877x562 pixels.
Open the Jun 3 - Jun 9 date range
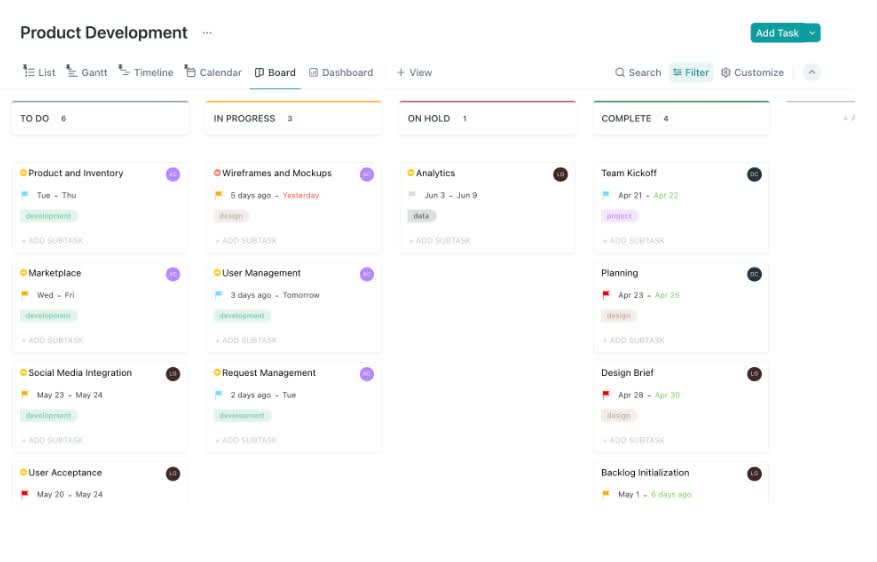click(x=451, y=195)
